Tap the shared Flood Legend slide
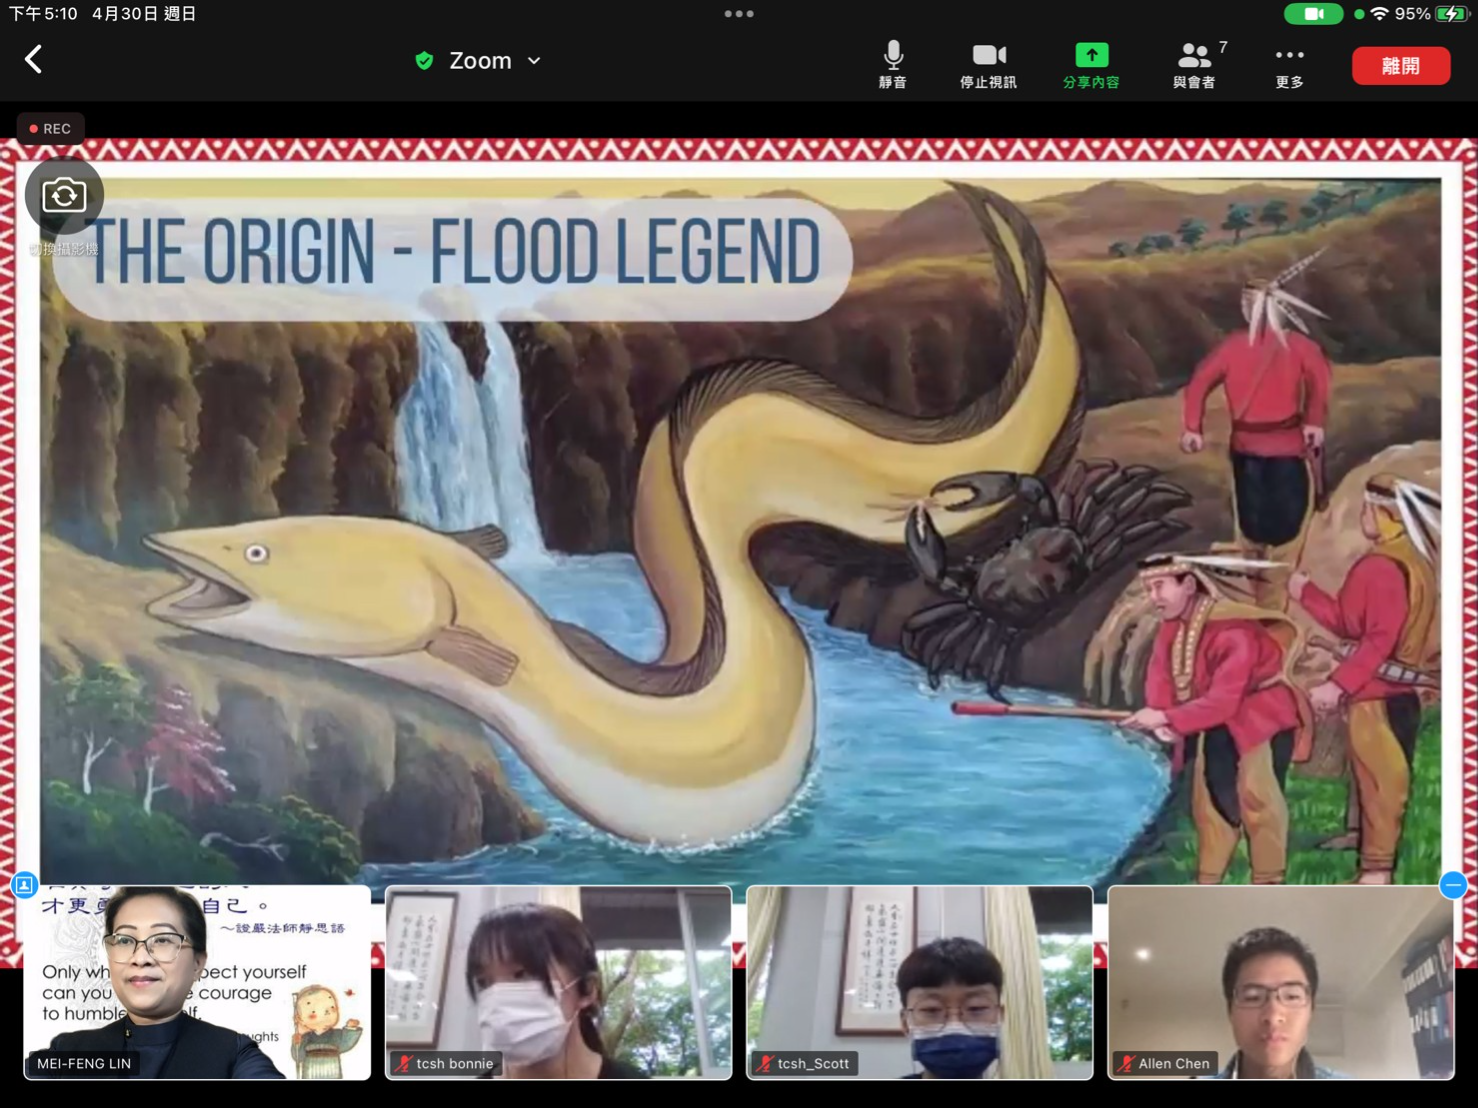 740,560
